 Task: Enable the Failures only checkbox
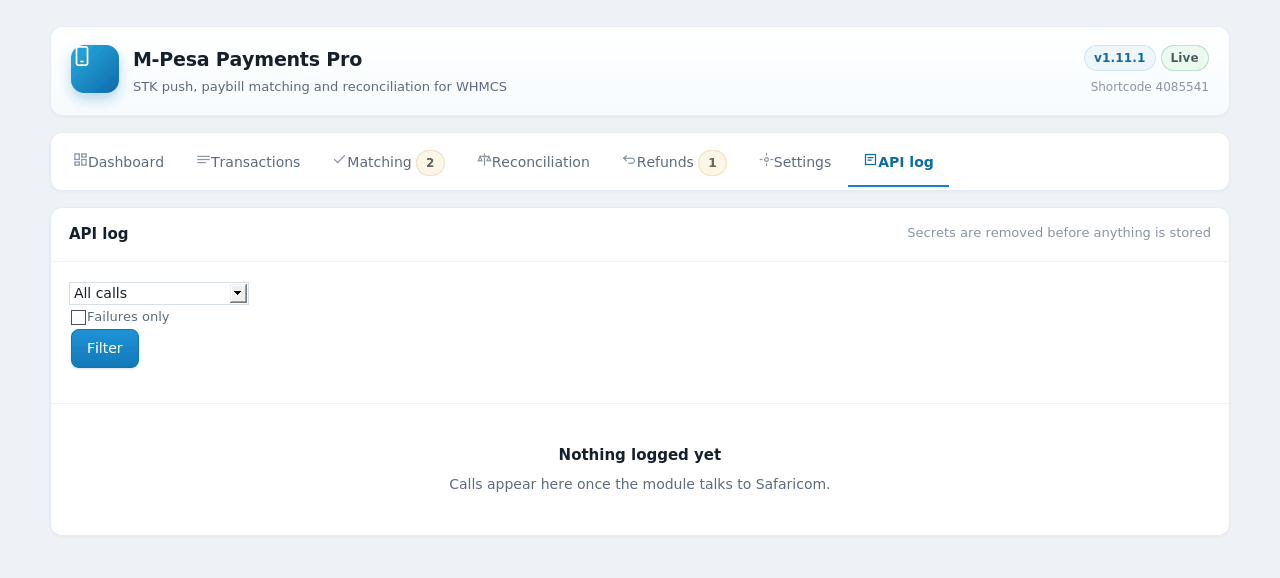(x=78, y=317)
